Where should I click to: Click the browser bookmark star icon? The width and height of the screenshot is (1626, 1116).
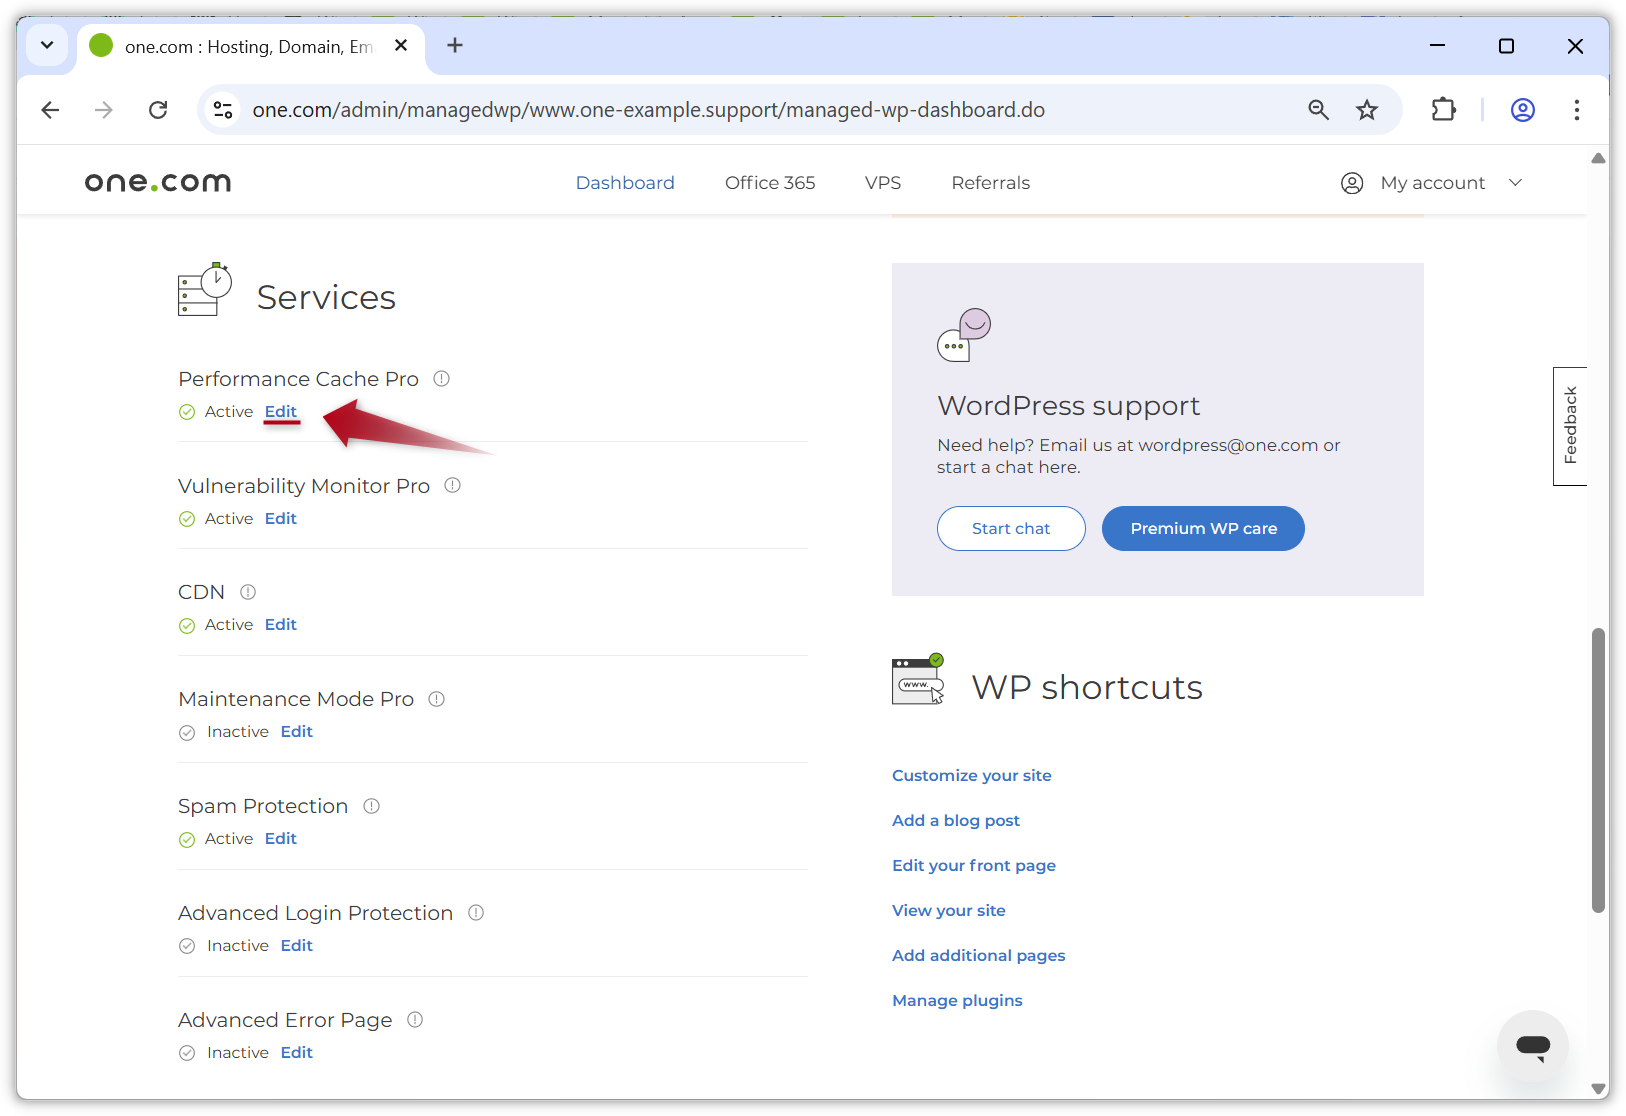pos(1367,110)
